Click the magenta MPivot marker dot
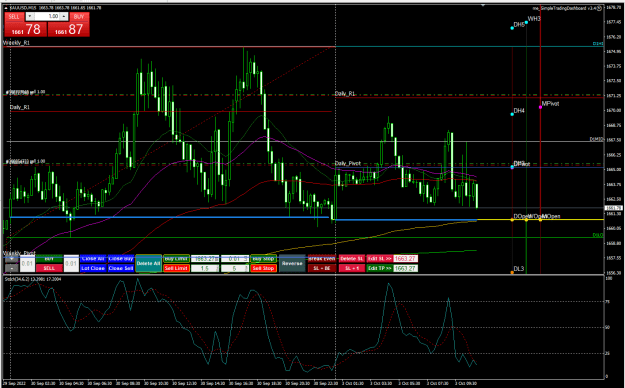The image size is (625, 388). point(540,107)
